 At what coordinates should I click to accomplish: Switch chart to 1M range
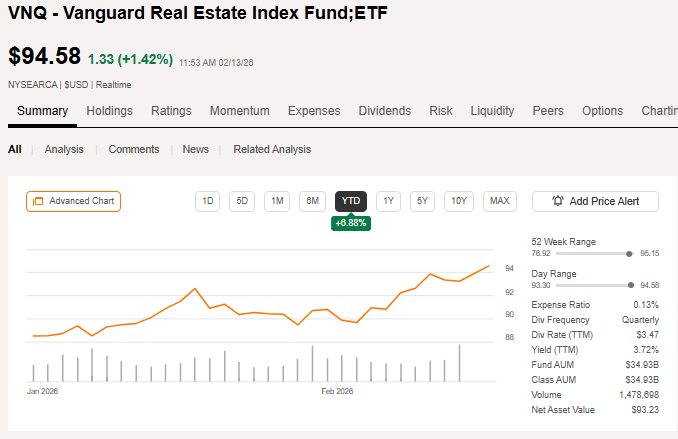pyautogui.click(x=277, y=201)
